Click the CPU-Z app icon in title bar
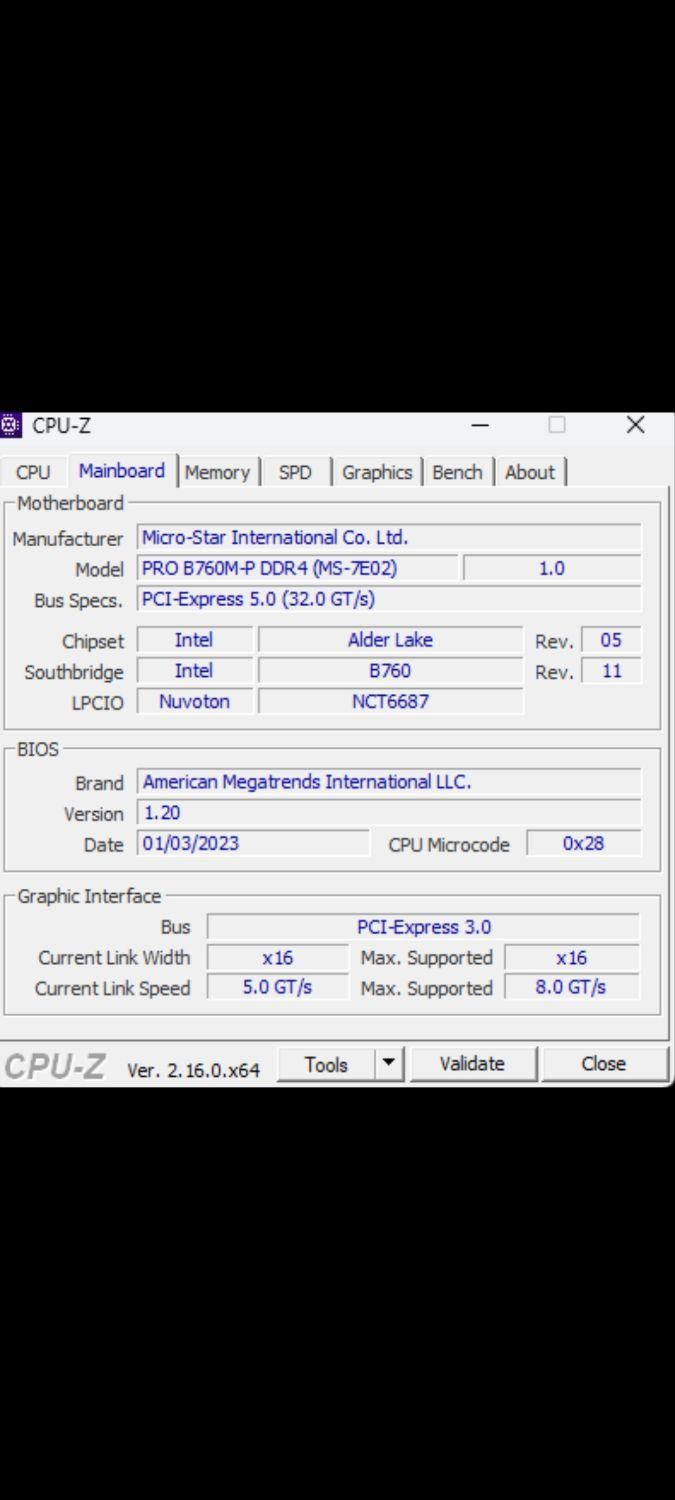This screenshot has width=675, height=1500. [10, 425]
